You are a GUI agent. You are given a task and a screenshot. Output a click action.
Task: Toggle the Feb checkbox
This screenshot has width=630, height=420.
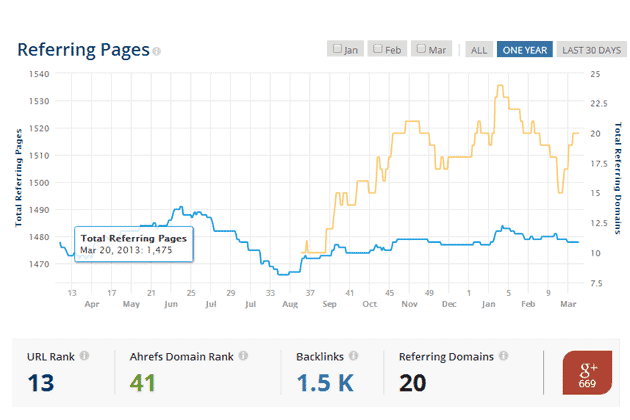click(377, 48)
